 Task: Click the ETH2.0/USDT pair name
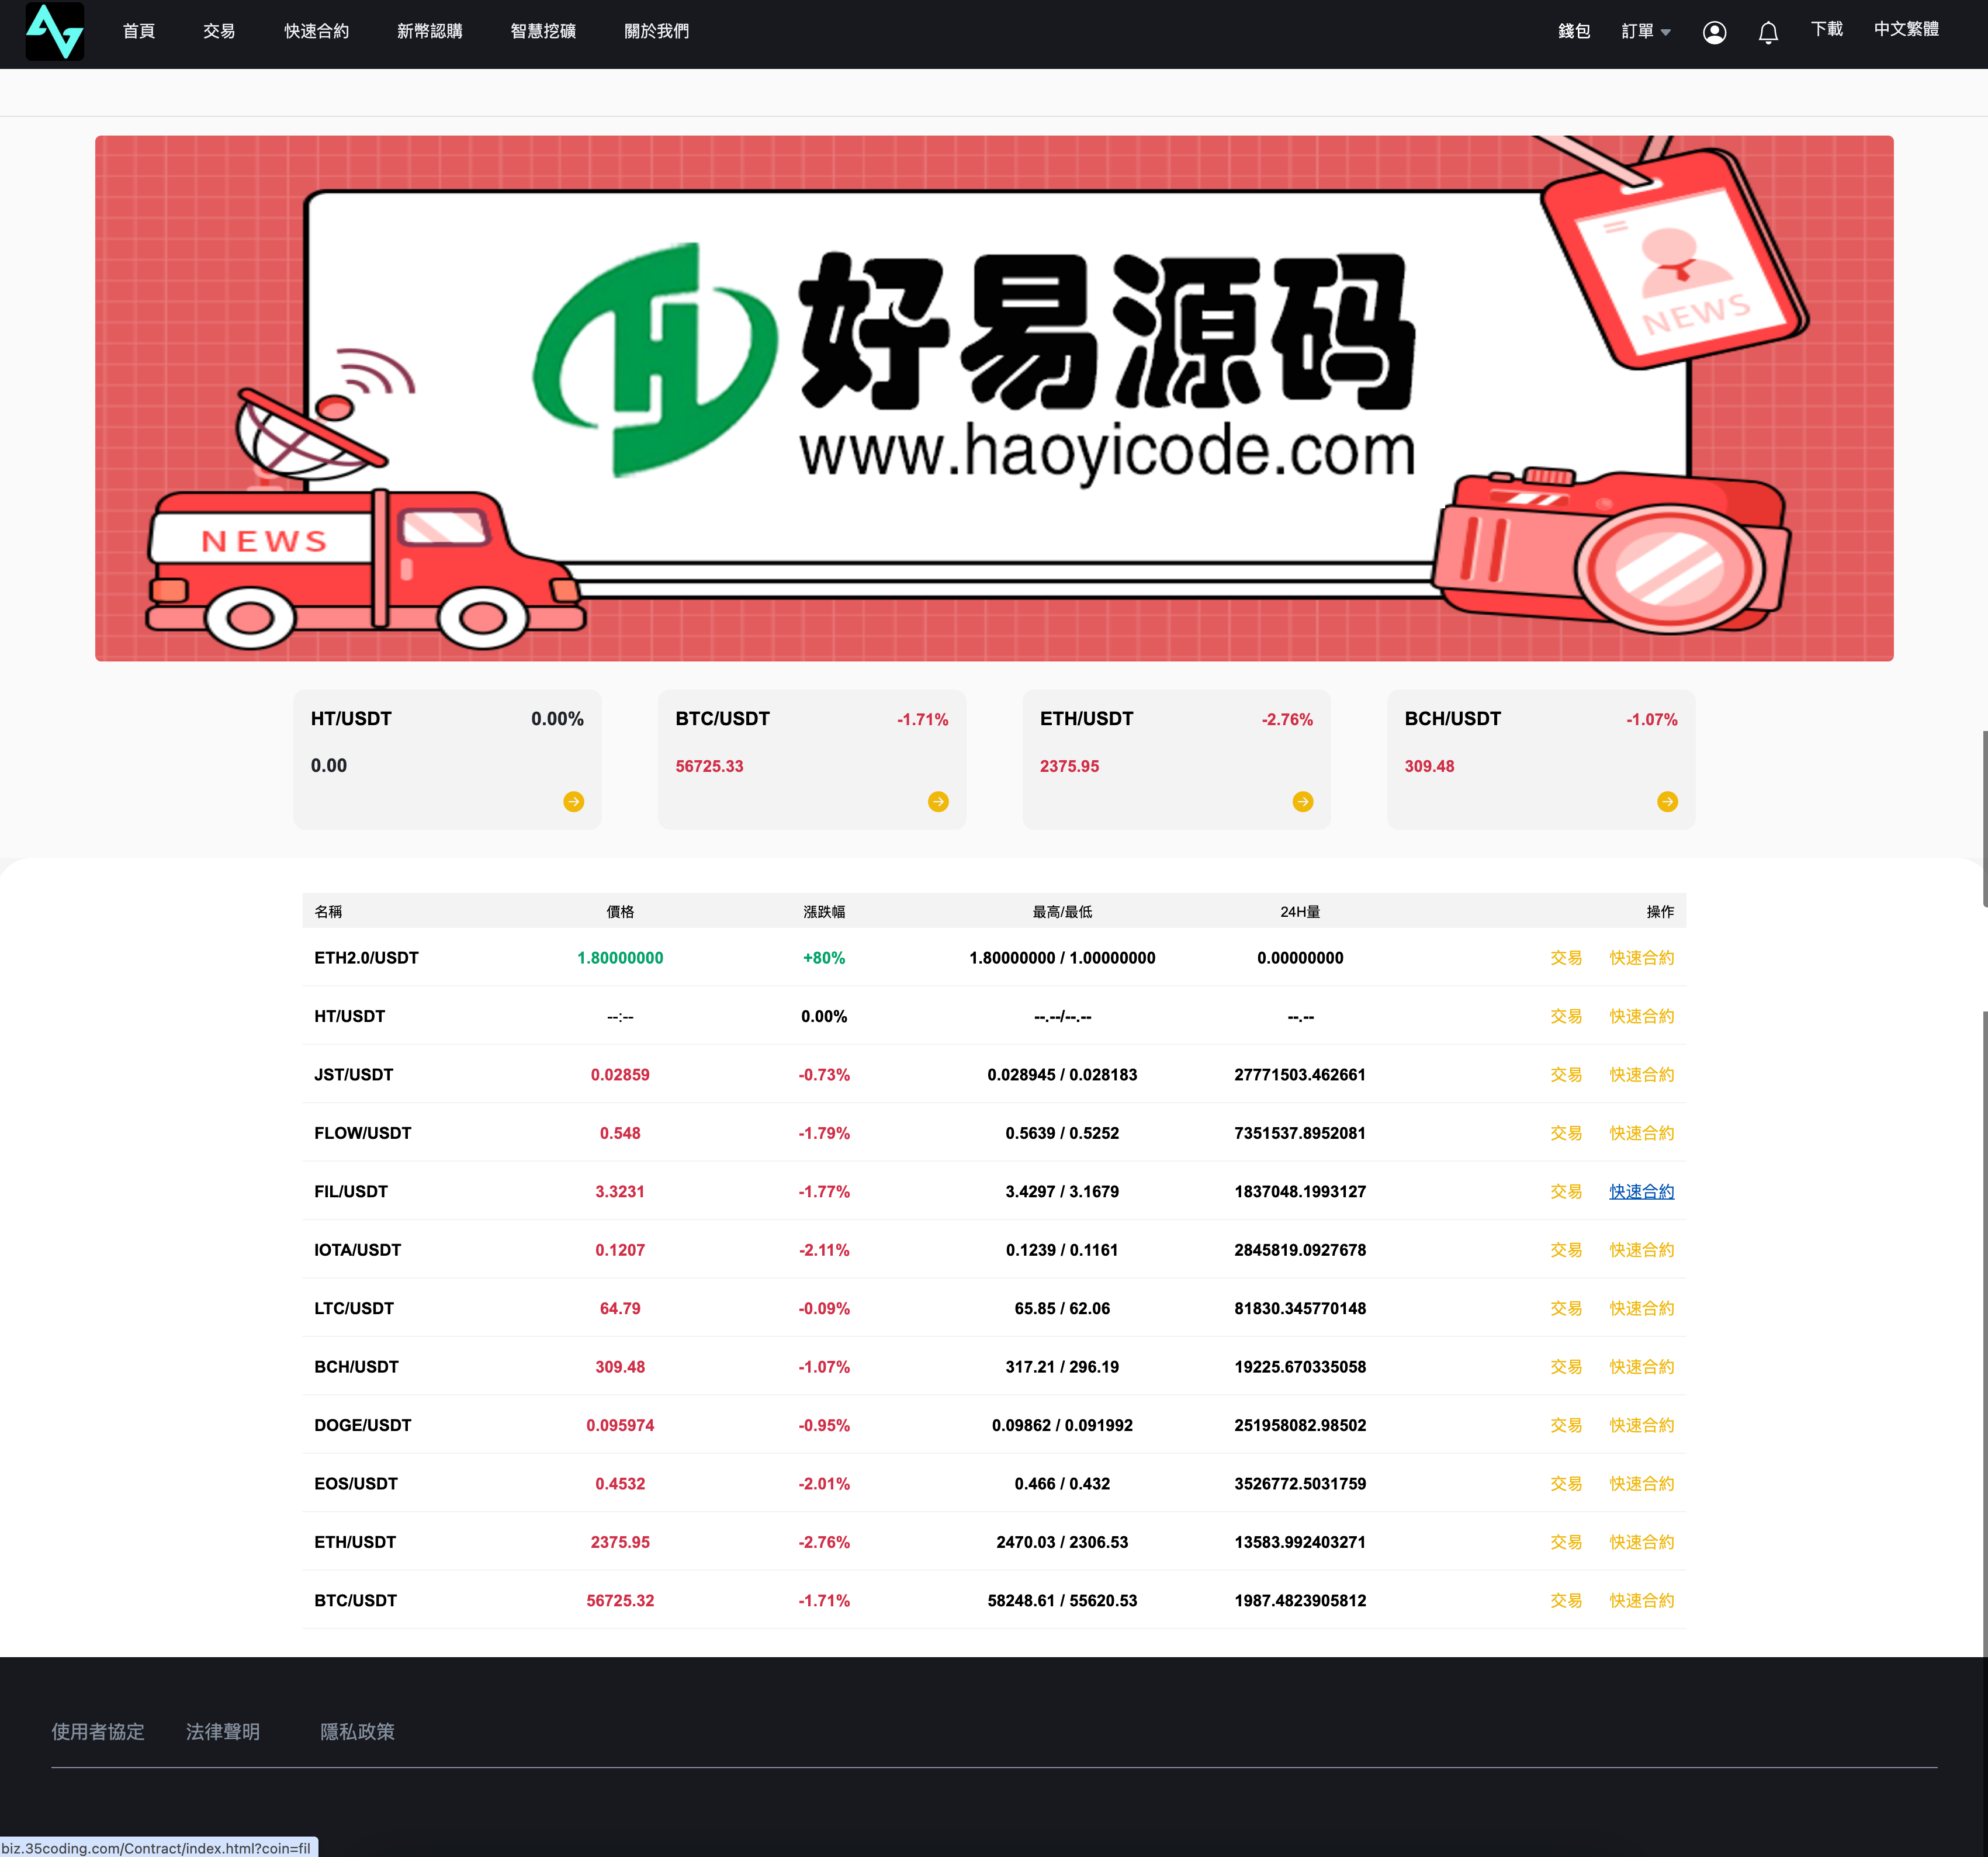coord(366,958)
